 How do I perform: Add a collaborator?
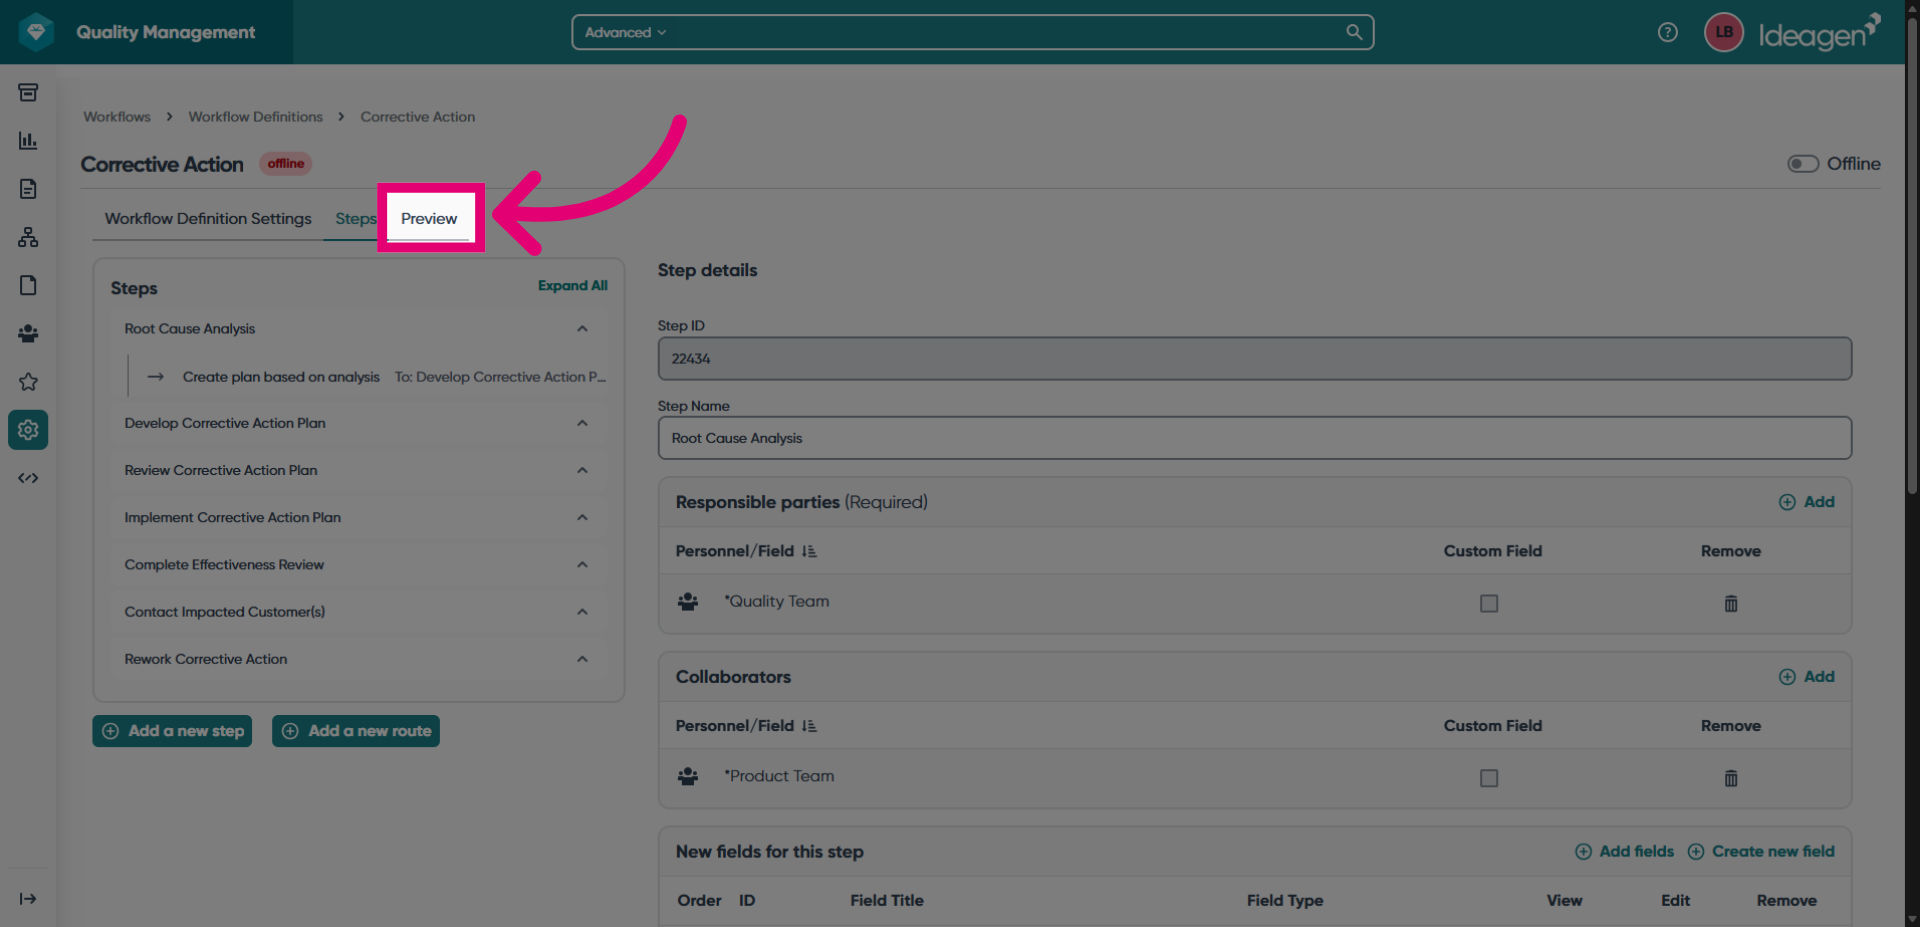tap(1807, 677)
